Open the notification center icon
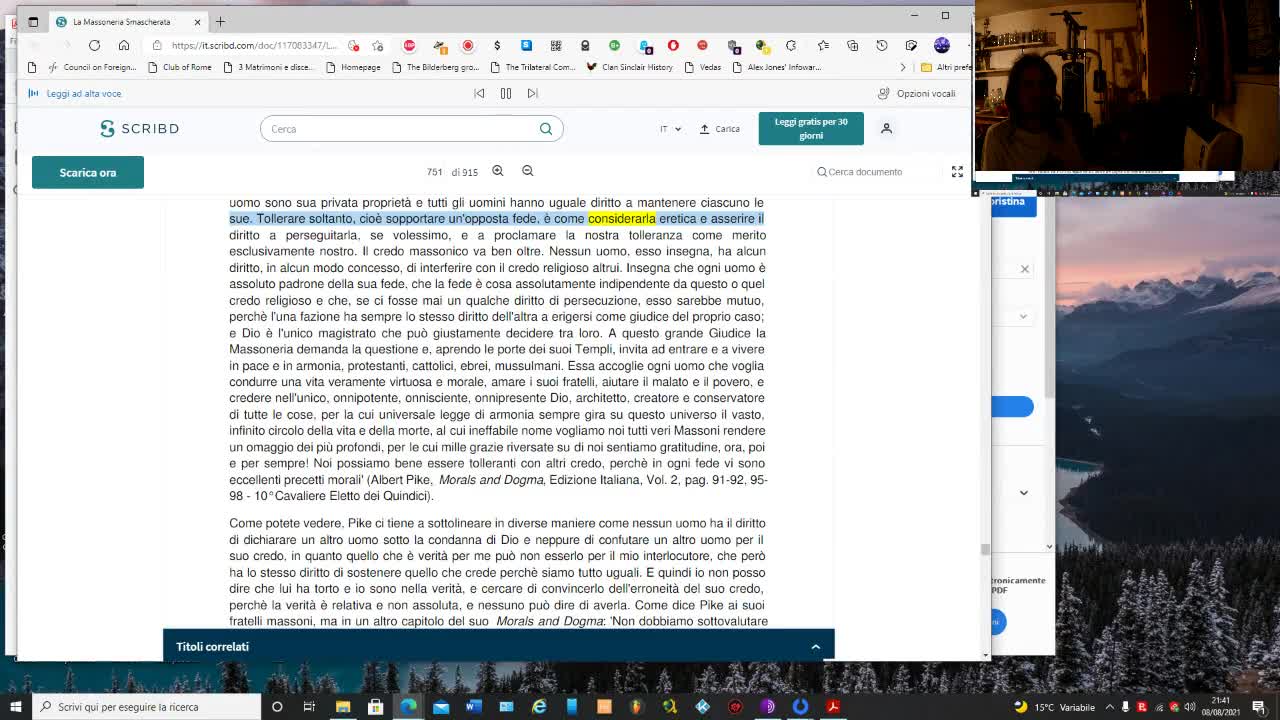 coord(1259,707)
